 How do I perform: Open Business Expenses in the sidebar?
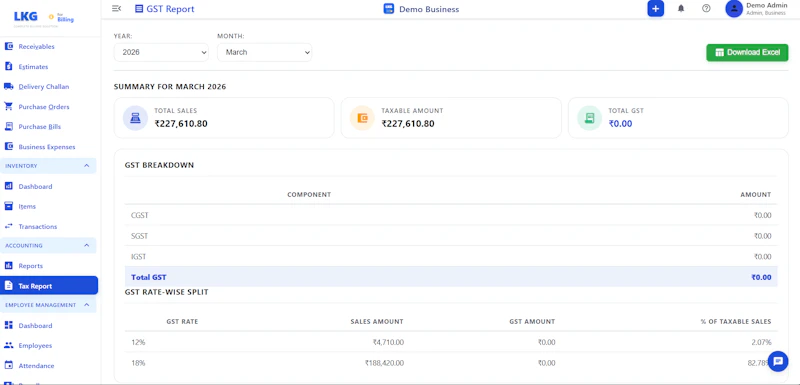coord(47,147)
